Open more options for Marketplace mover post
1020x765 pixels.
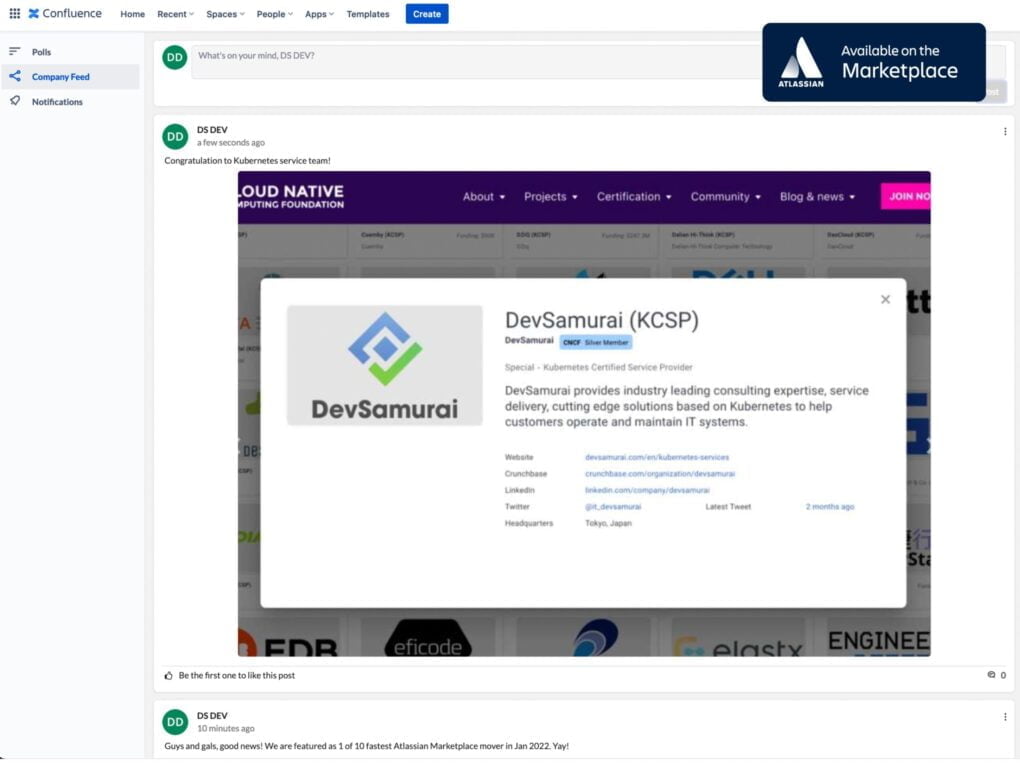pos(1005,717)
